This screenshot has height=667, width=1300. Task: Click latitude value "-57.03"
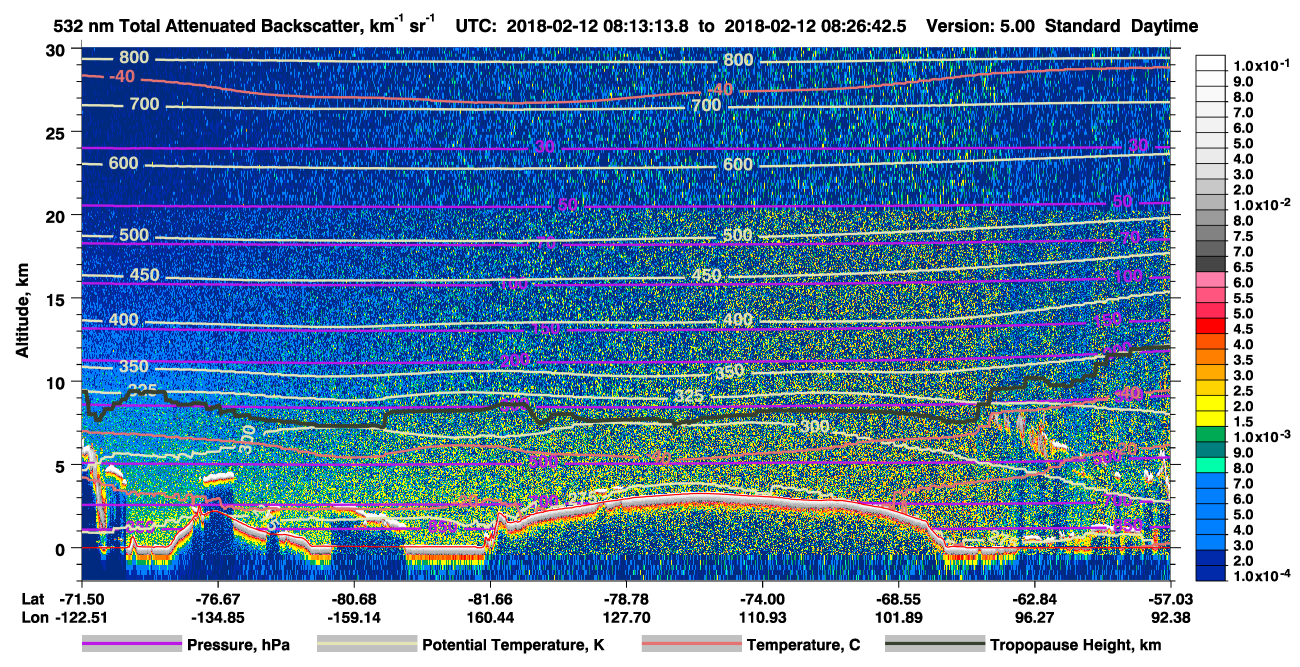point(1171,600)
